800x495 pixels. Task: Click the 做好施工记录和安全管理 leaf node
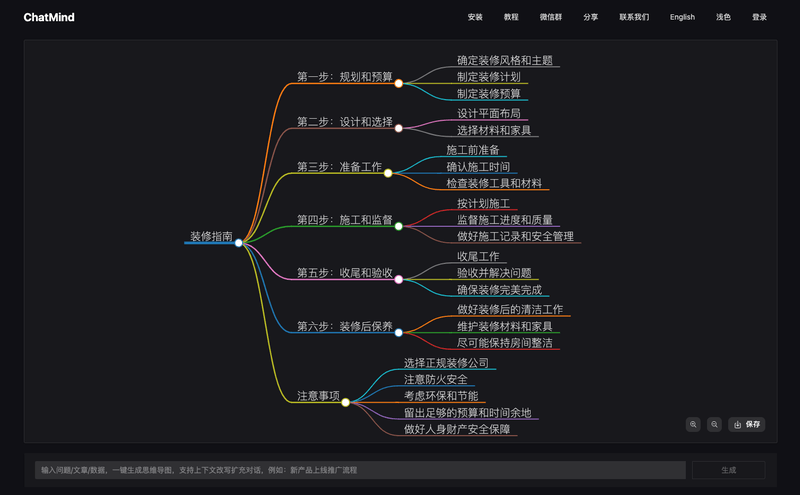515,236
